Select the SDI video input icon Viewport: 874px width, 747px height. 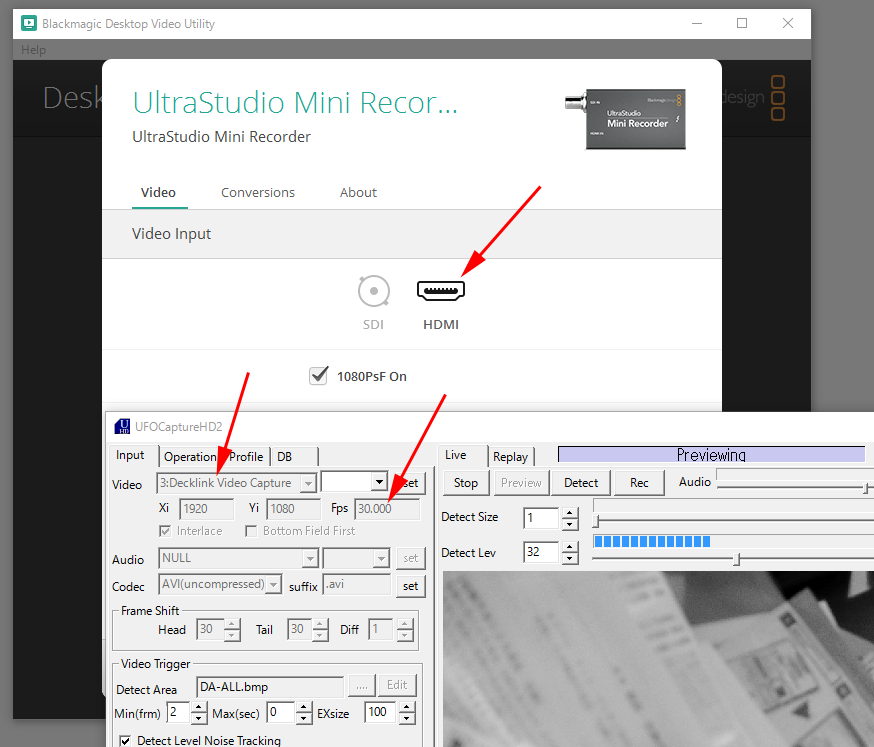coord(373,291)
